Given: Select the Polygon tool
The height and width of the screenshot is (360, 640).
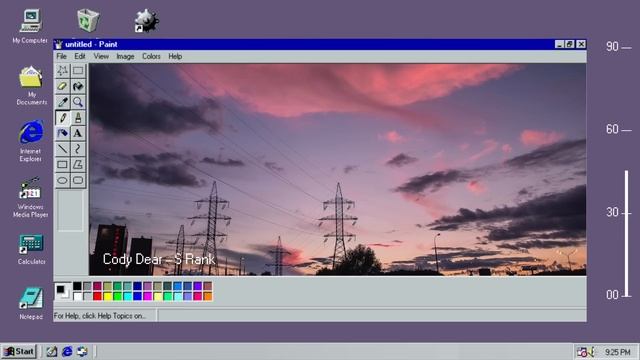Looking at the screenshot, I should point(78,164).
